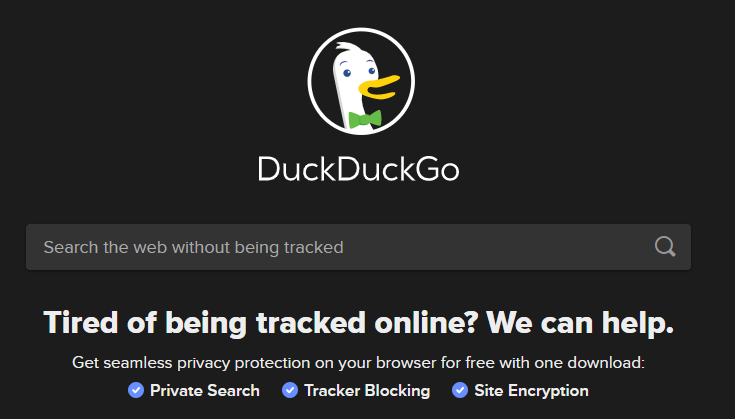735x419 pixels.
Task: Click the duck's blue eyes
Action: point(360,72)
